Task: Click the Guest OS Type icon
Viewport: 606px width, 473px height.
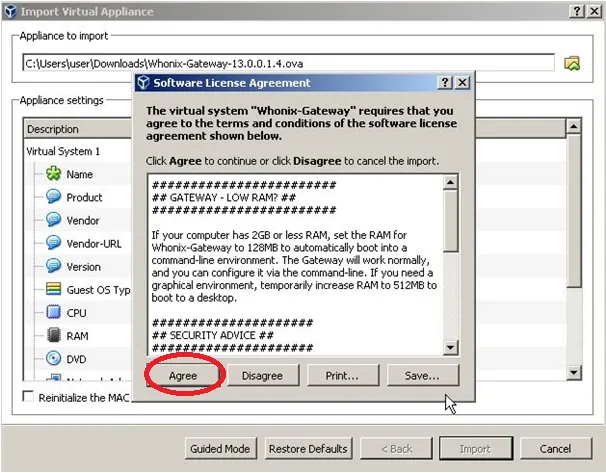Action: click(53, 289)
